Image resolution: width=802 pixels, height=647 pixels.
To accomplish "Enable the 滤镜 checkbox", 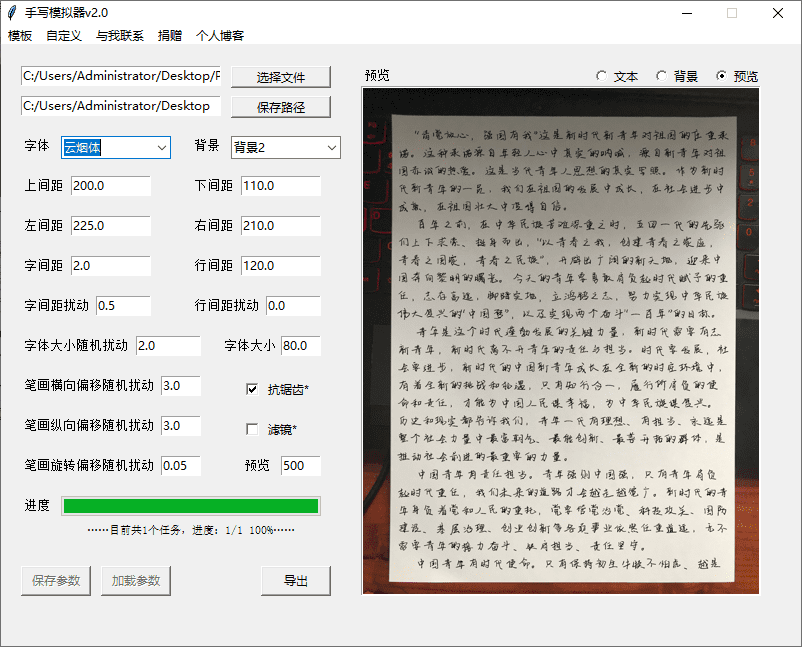I will point(251,429).
